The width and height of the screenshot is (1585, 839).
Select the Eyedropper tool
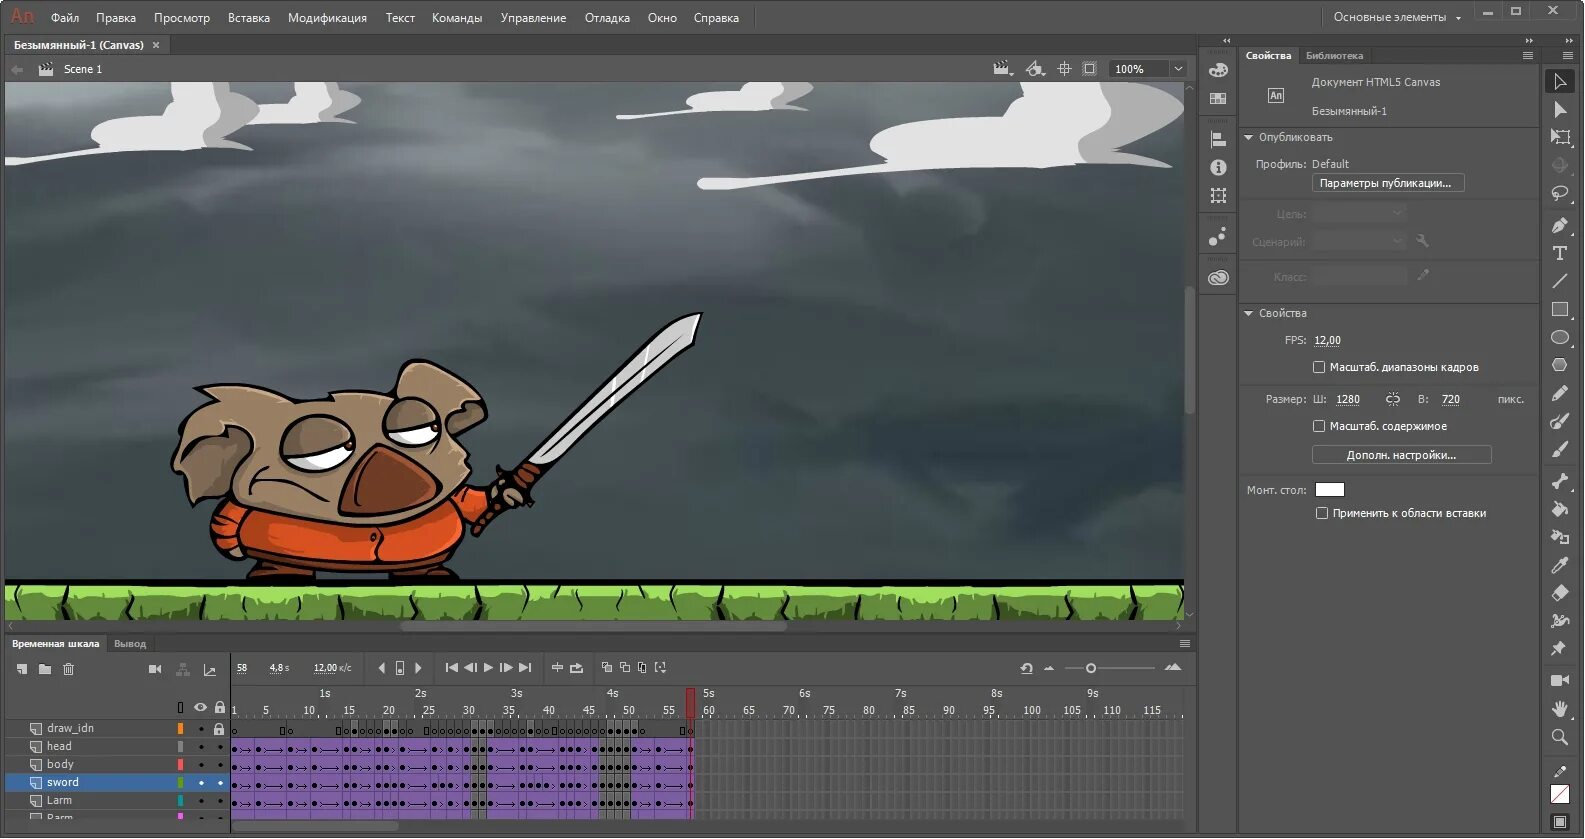point(1560,565)
